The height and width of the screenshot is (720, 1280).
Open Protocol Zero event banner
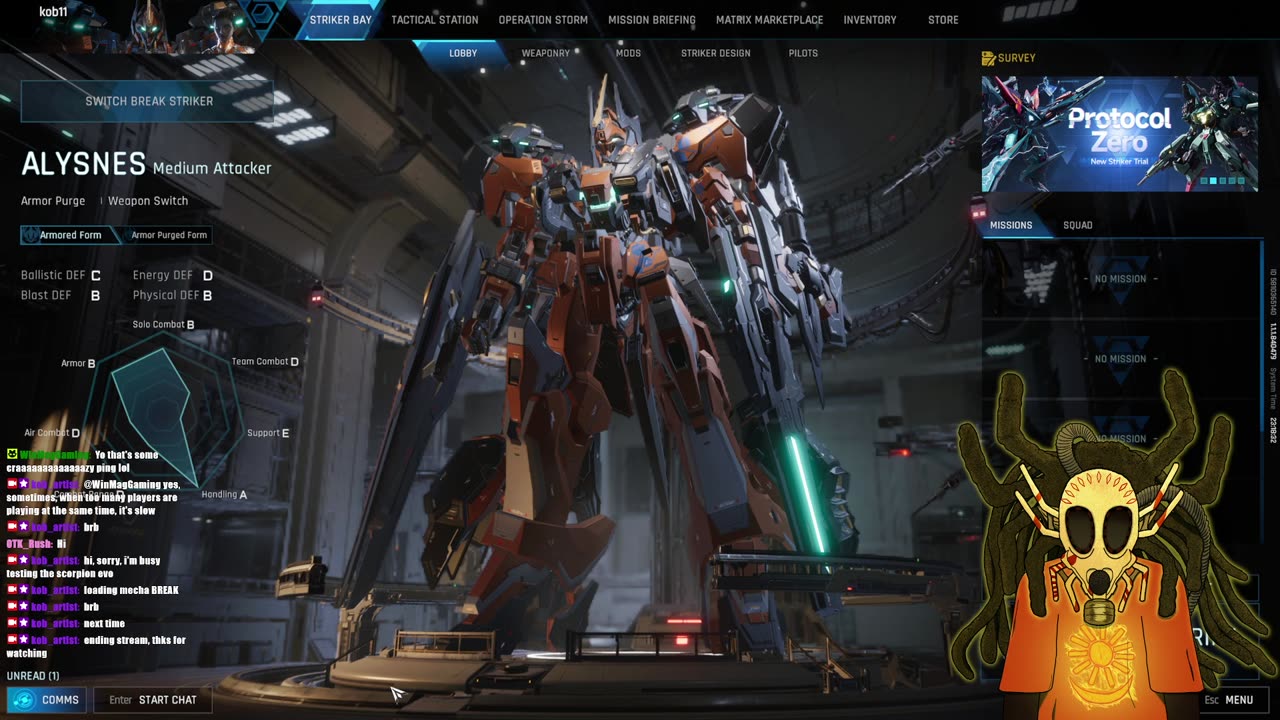coord(1120,134)
